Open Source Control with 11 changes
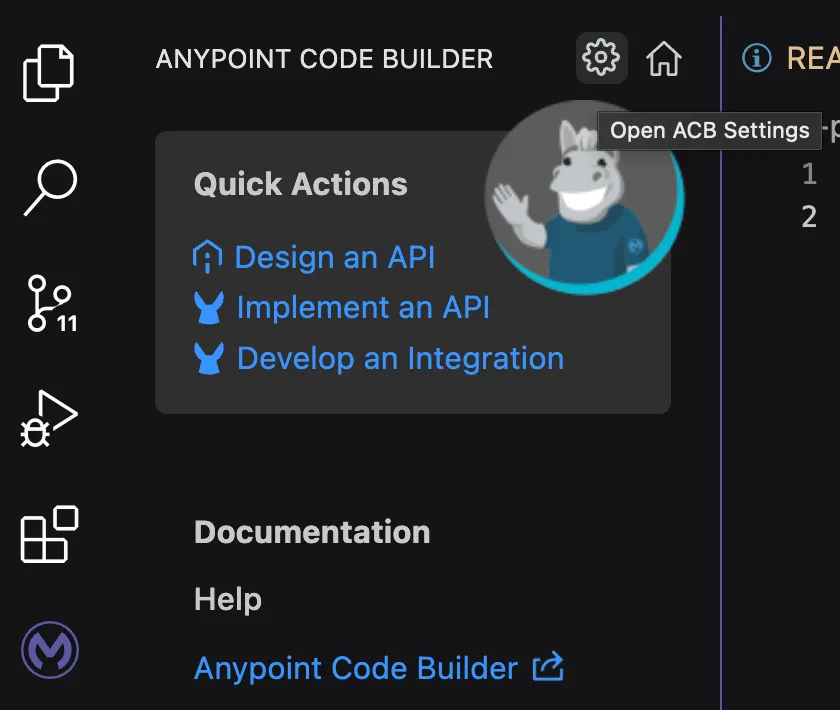The height and width of the screenshot is (710, 840). click(x=51, y=304)
